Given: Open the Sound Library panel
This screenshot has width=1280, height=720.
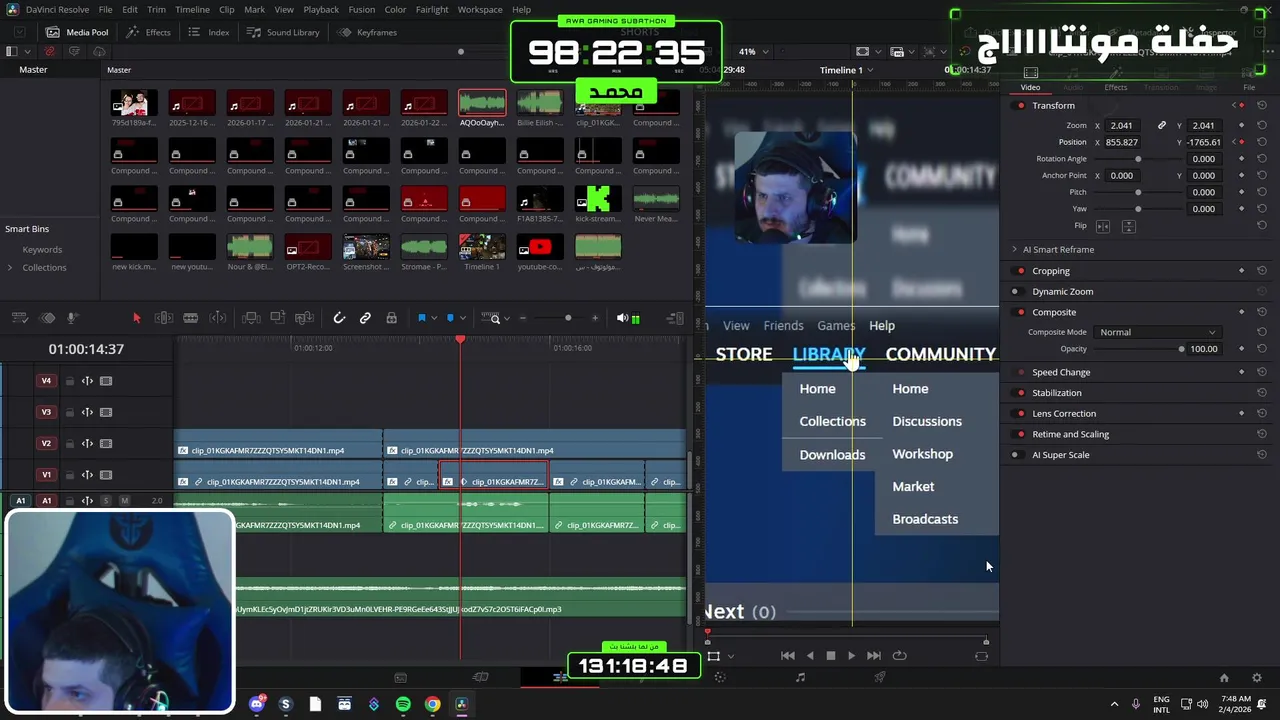Looking at the screenshot, I should click(284, 32).
